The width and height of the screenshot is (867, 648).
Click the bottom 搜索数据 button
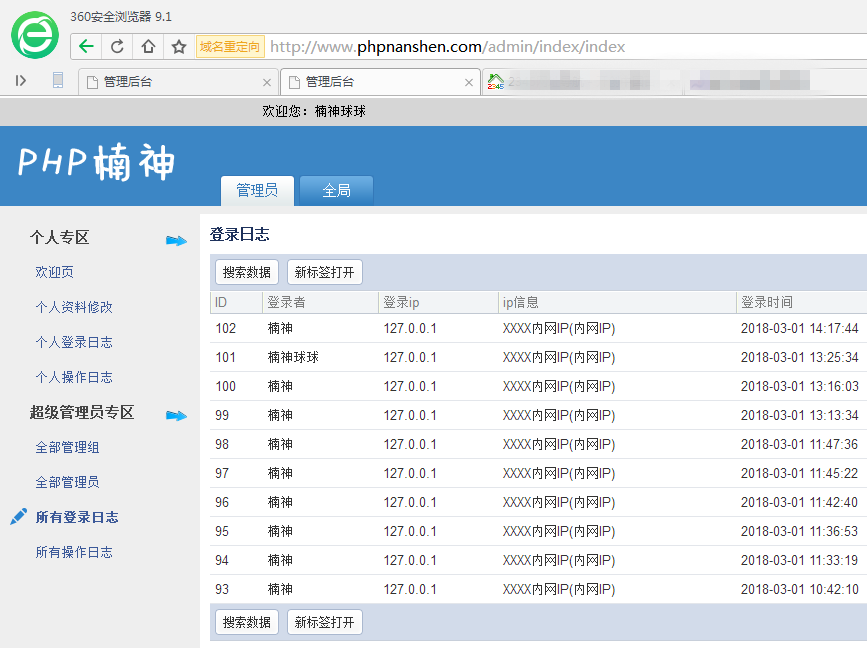[247, 622]
